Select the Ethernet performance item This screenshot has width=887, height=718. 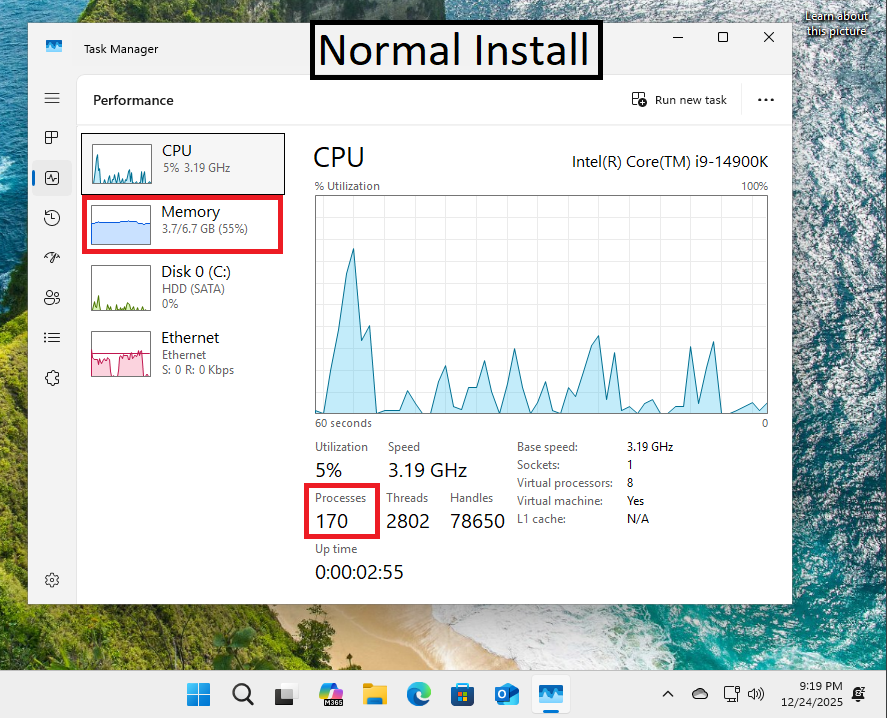point(183,353)
